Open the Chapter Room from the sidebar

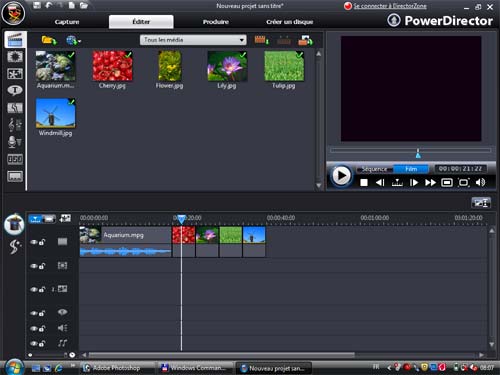click(x=15, y=159)
